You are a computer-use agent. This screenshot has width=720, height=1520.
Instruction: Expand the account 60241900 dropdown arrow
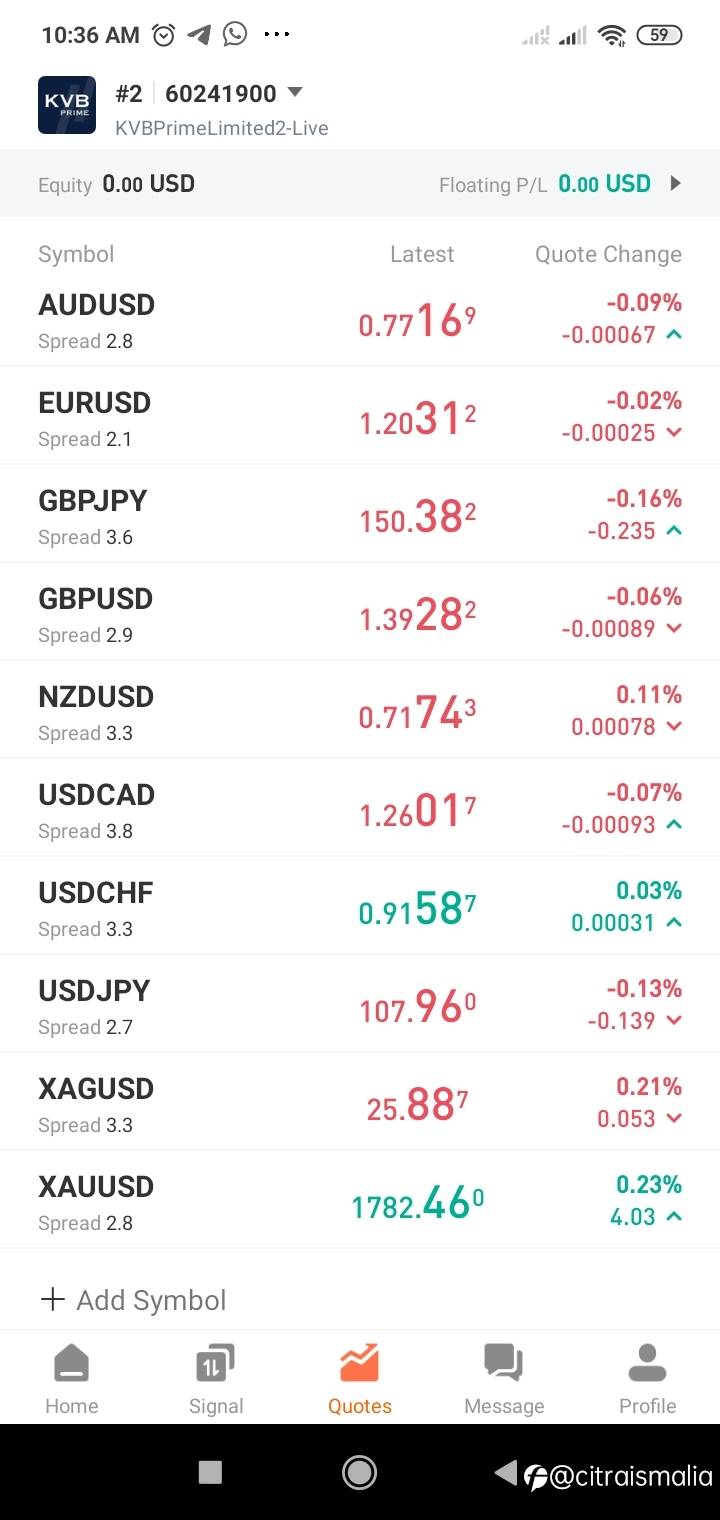[x=295, y=93]
